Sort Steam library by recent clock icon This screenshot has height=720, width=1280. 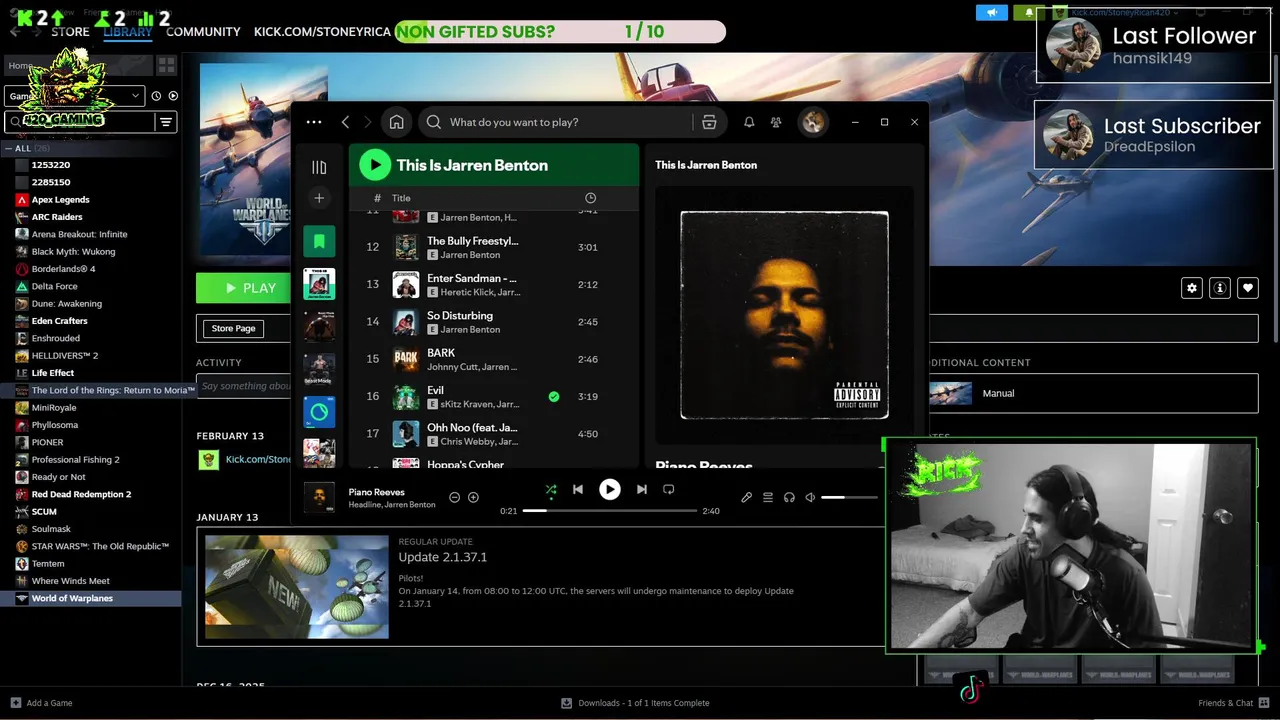(156, 96)
